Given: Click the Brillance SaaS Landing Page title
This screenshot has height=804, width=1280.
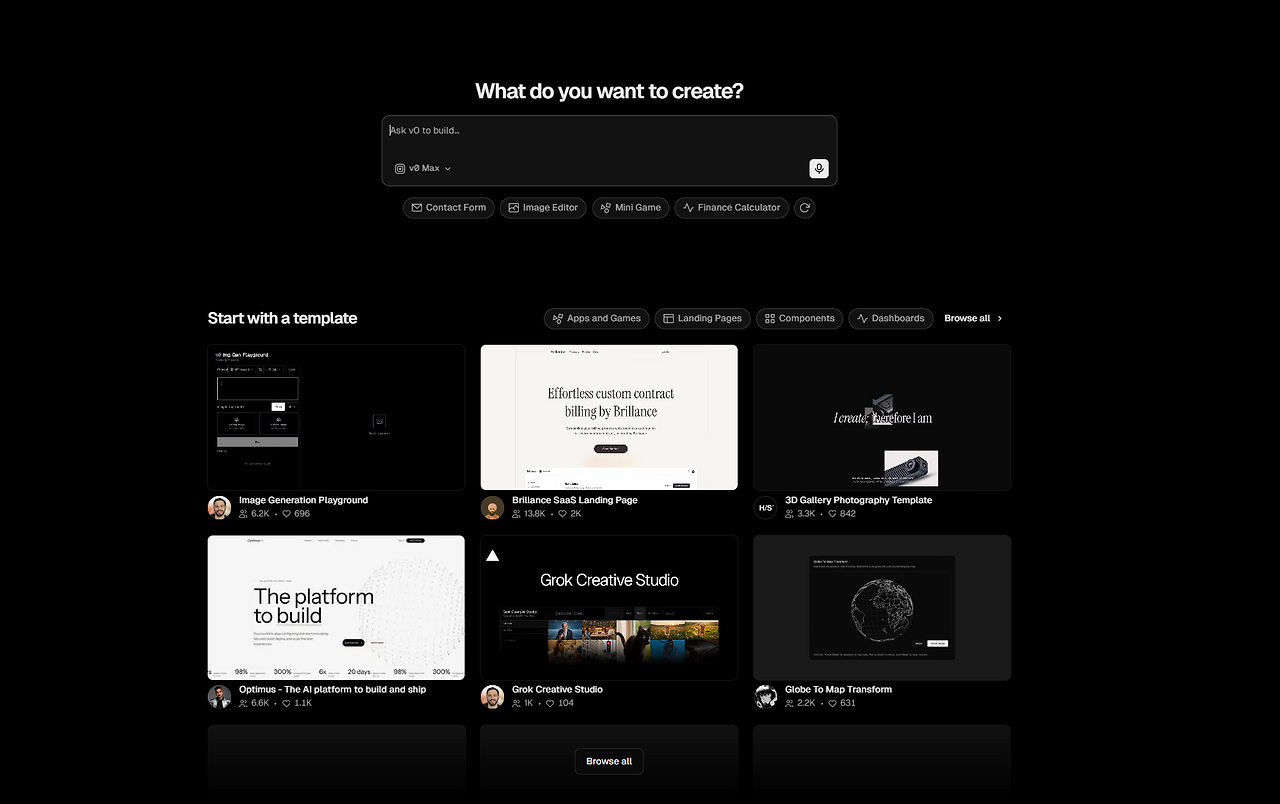Looking at the screenshot, I should [575, 500].
